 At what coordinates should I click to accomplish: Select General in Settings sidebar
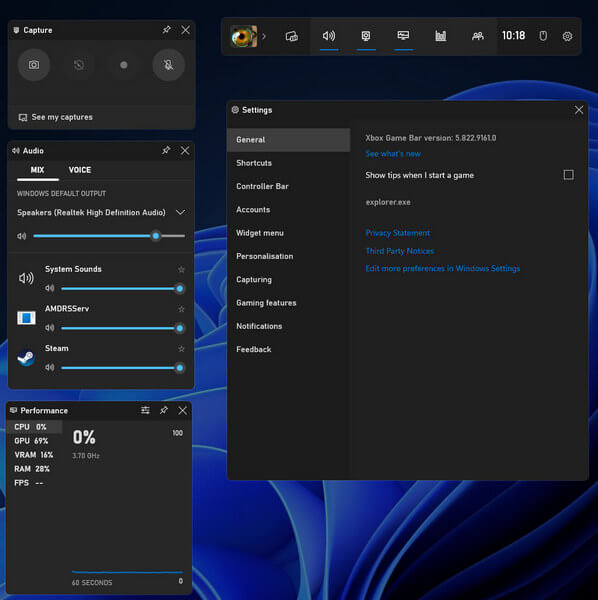(288, 140)
